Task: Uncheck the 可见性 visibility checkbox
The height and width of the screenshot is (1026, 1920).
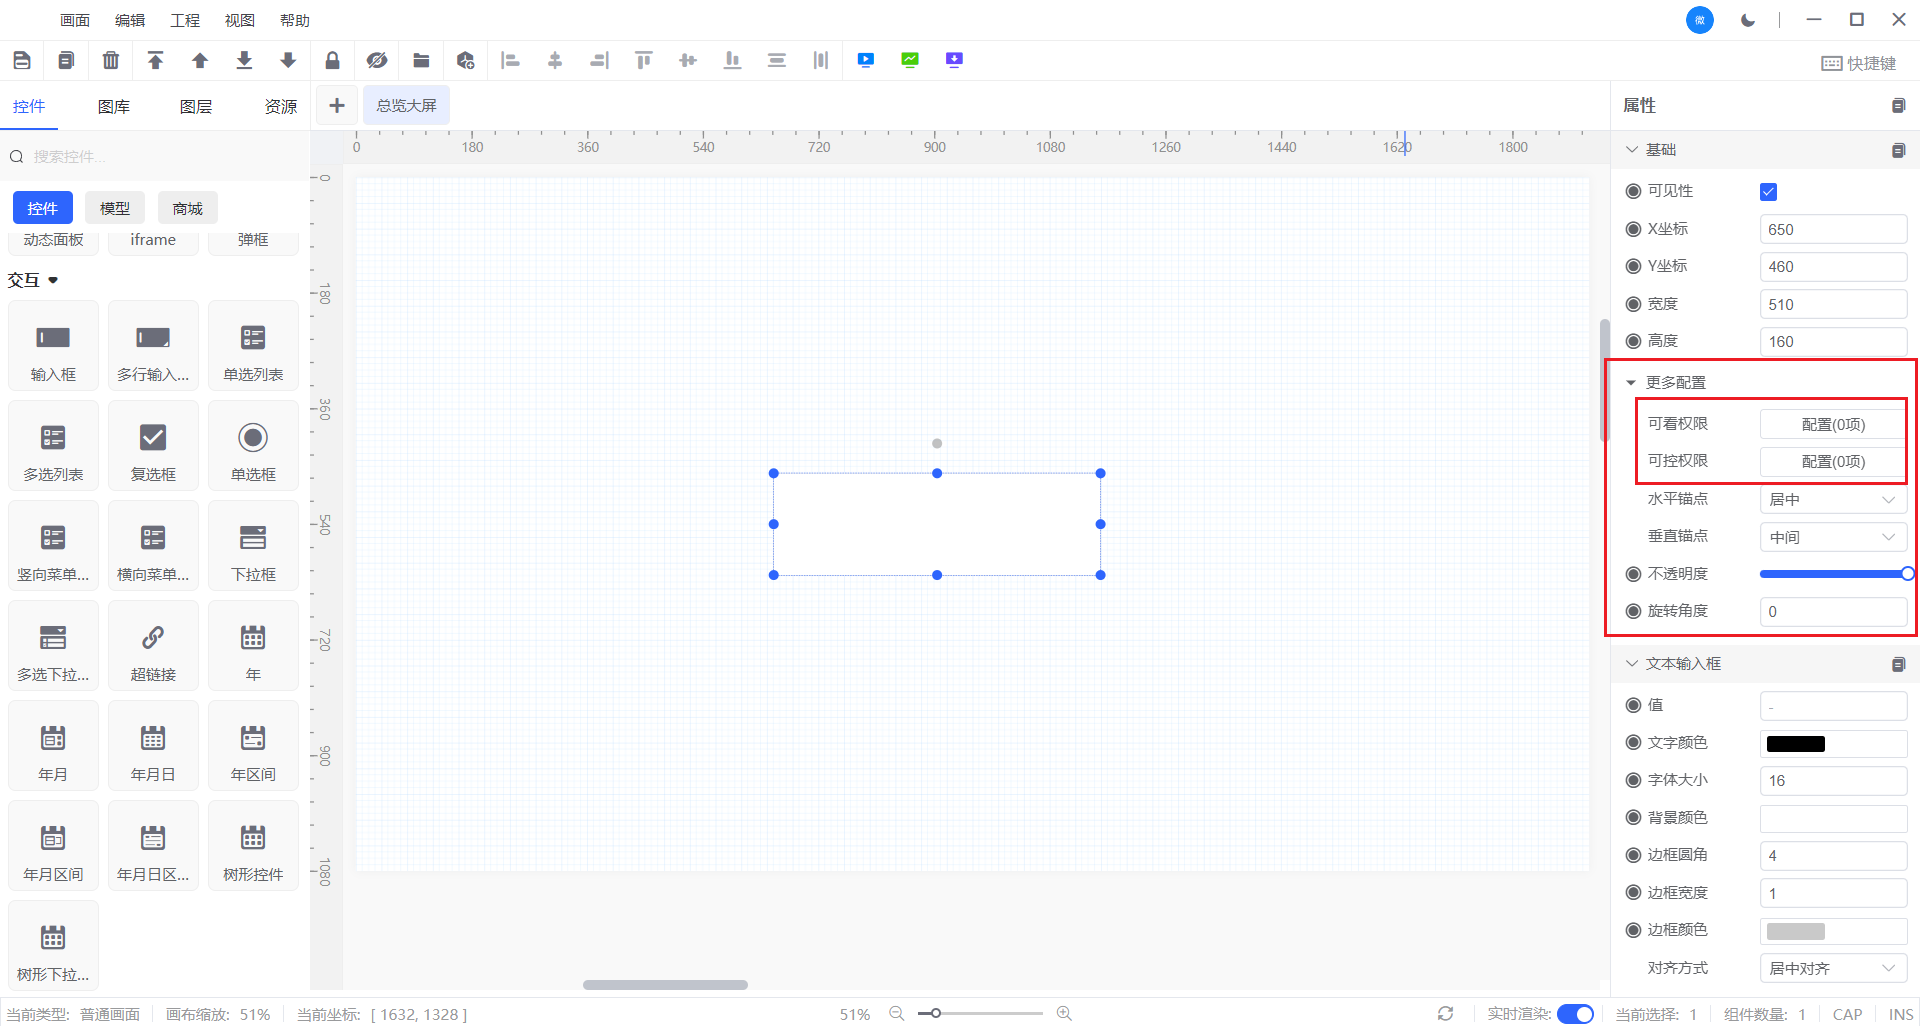Action: 1768,192
